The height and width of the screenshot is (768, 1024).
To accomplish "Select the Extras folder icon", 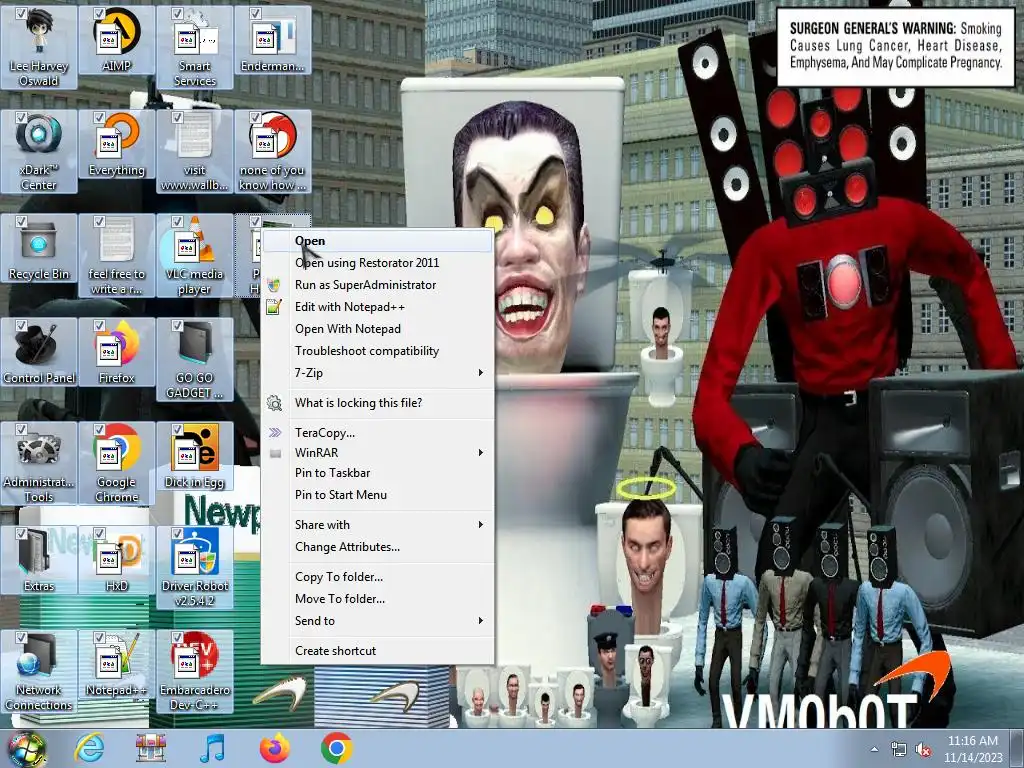I will point(39,560).
